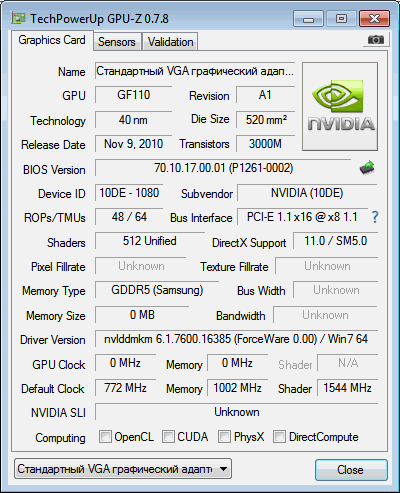Go to the Validation tab

click(x=170, y=42)
